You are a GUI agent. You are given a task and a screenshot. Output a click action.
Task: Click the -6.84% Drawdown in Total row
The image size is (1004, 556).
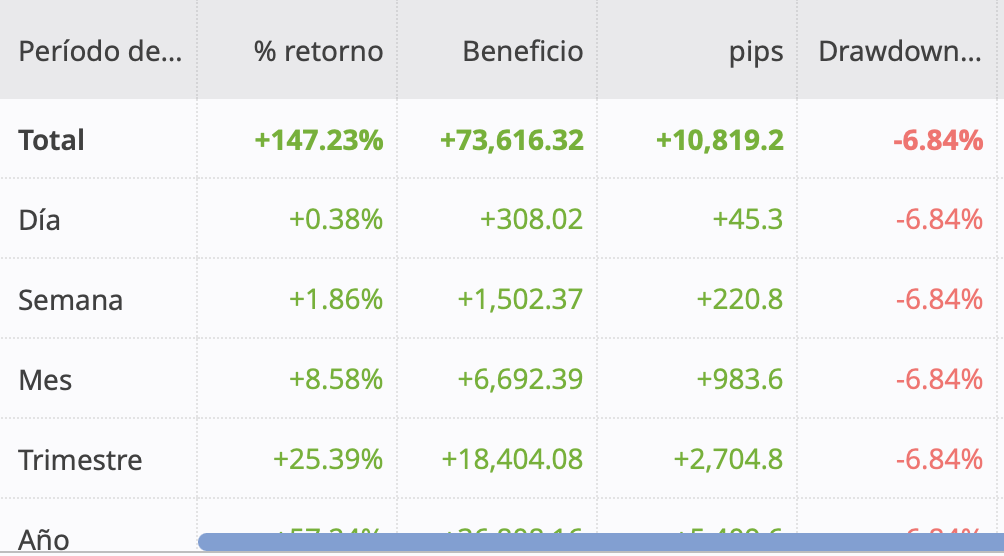pyautogui.click(x=936, y=140)
